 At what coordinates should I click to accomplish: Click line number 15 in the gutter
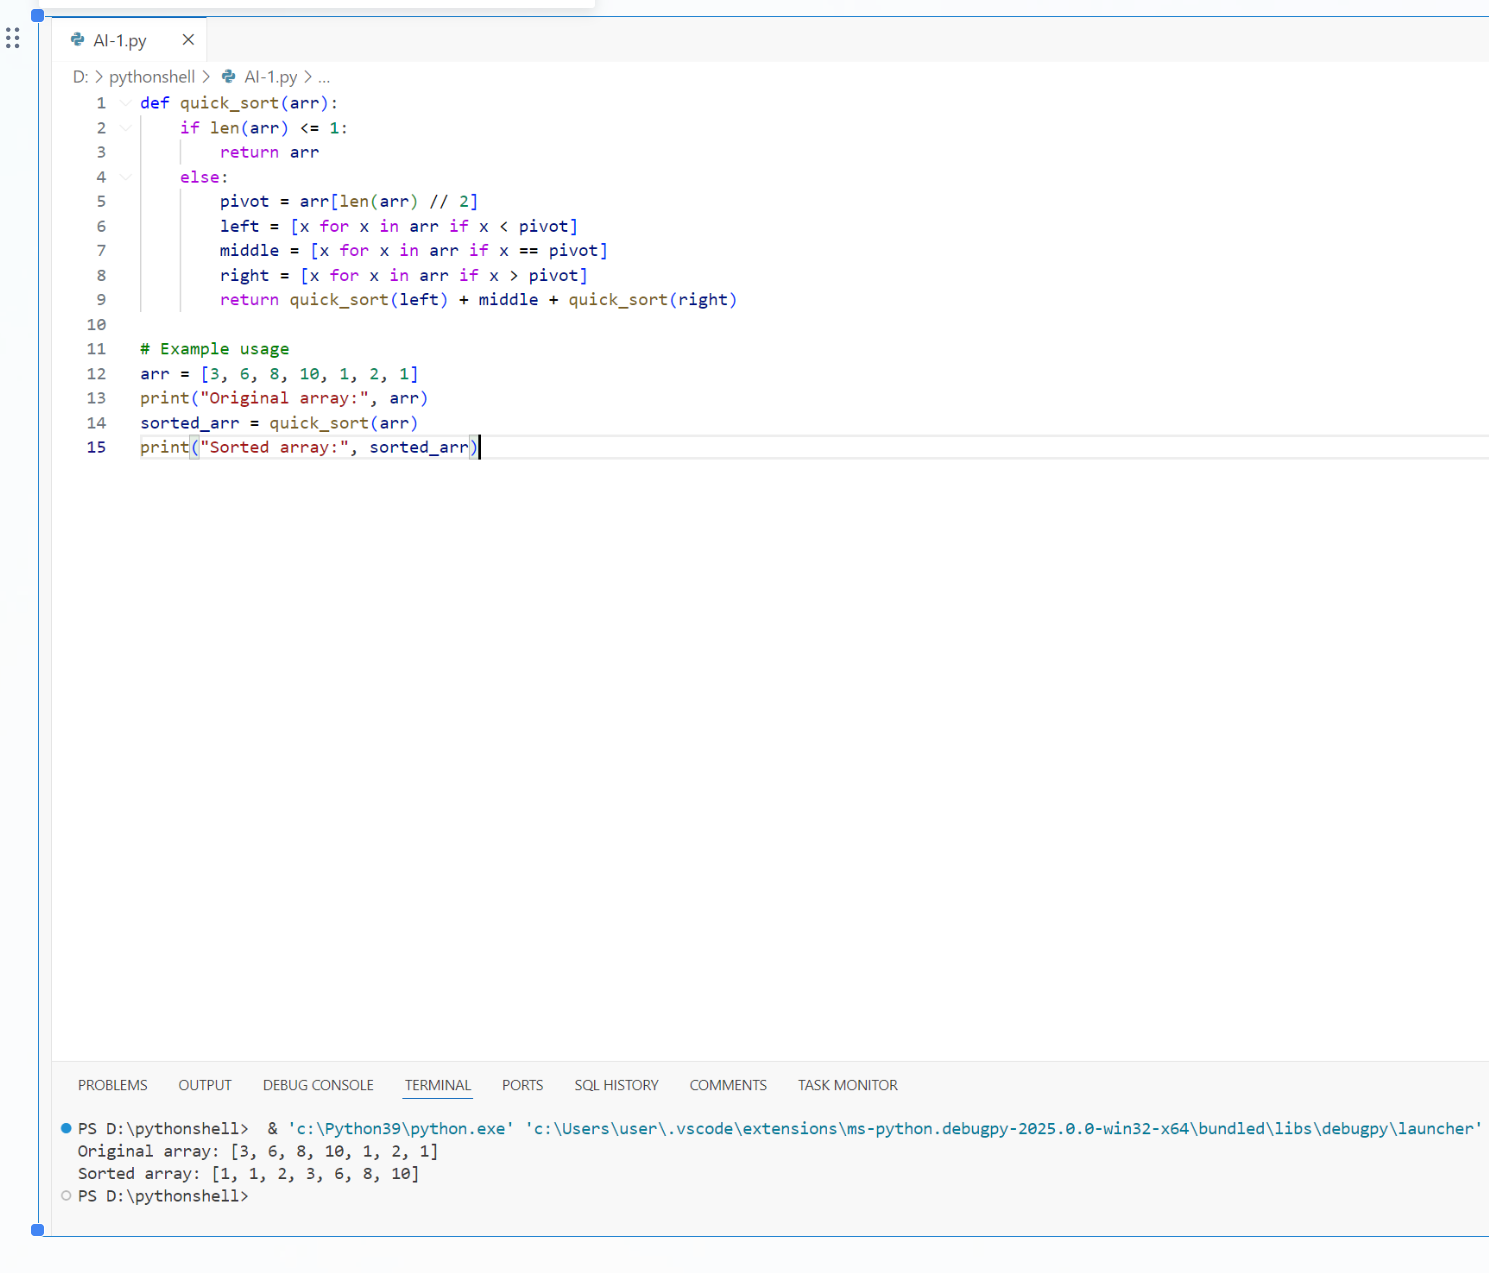coord(96,447)
